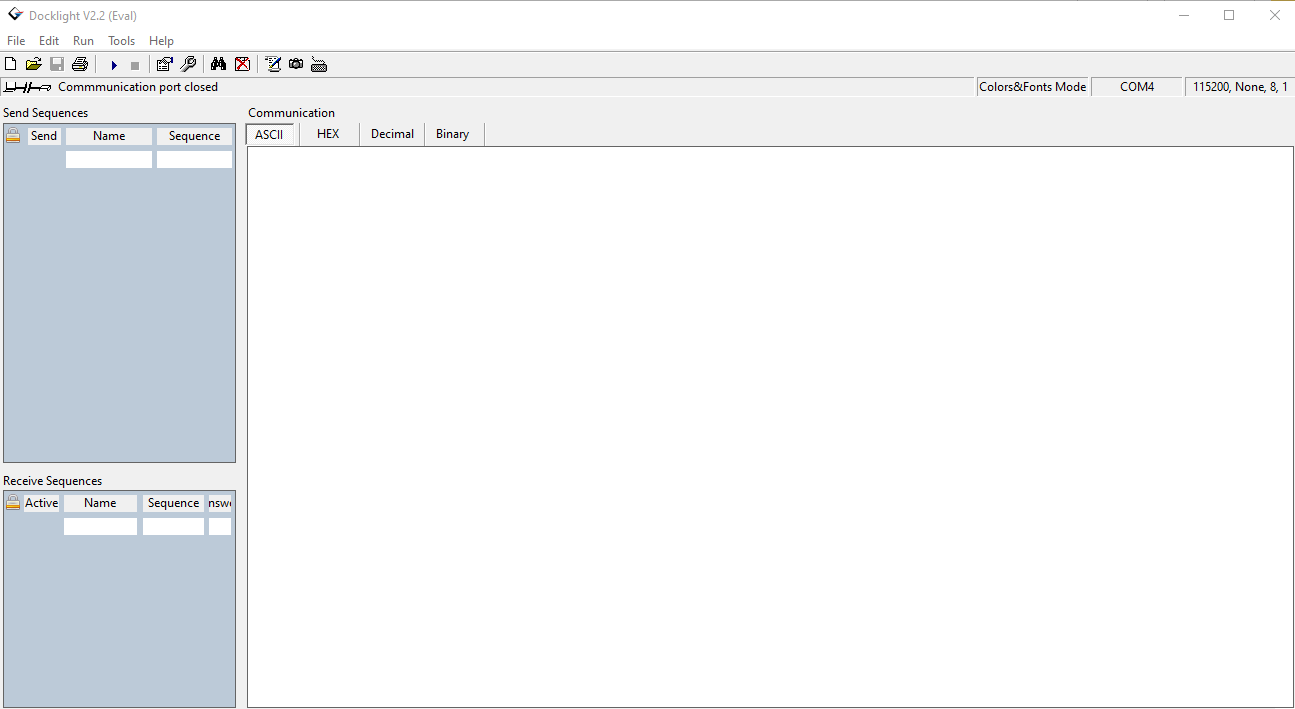Image resolution: width=1295 pixels, height=709 pixels.
Task: Clear communication window via red X icon
Action: 242,63
